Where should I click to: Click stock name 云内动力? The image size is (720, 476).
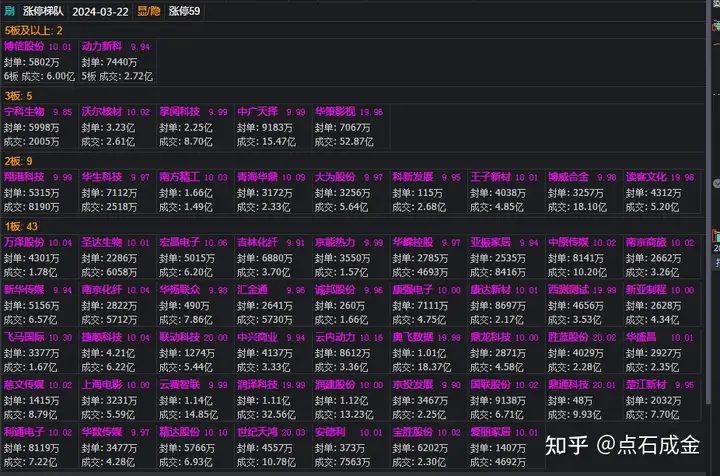click(335, 337)
